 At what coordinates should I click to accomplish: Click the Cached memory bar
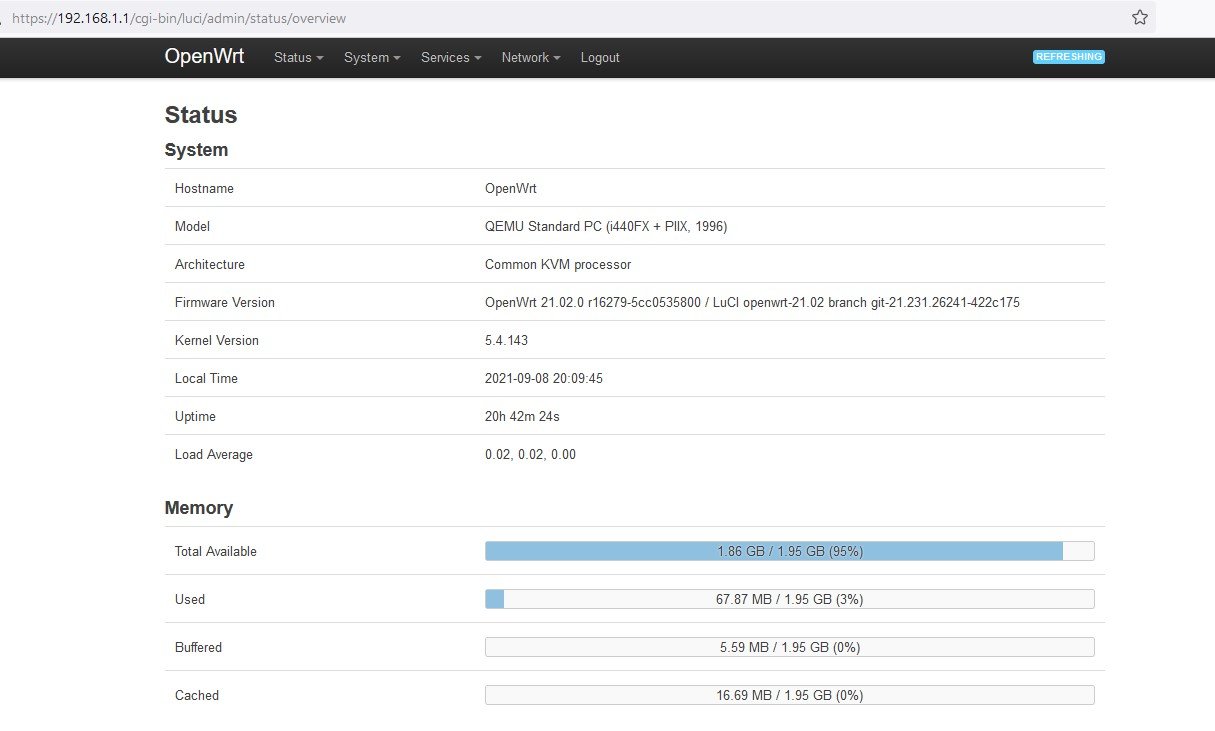(x=789, y=695)
